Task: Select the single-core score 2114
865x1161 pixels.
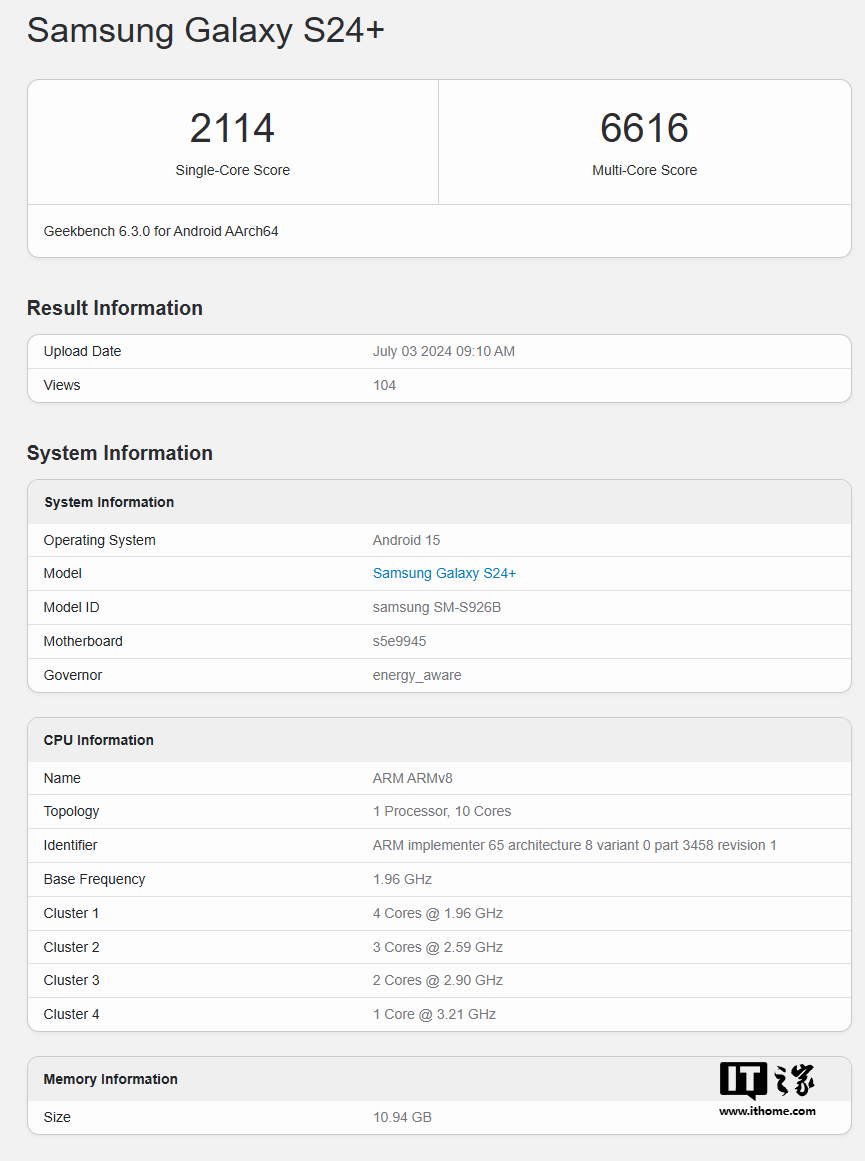Action: 233,128
